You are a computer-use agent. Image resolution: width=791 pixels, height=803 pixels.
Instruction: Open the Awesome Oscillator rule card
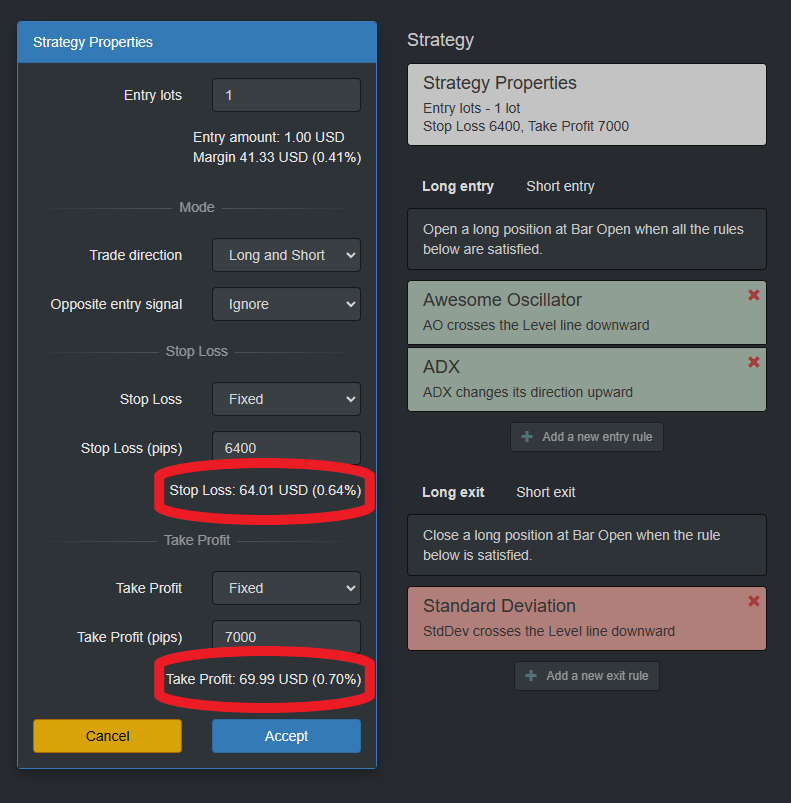587,312
